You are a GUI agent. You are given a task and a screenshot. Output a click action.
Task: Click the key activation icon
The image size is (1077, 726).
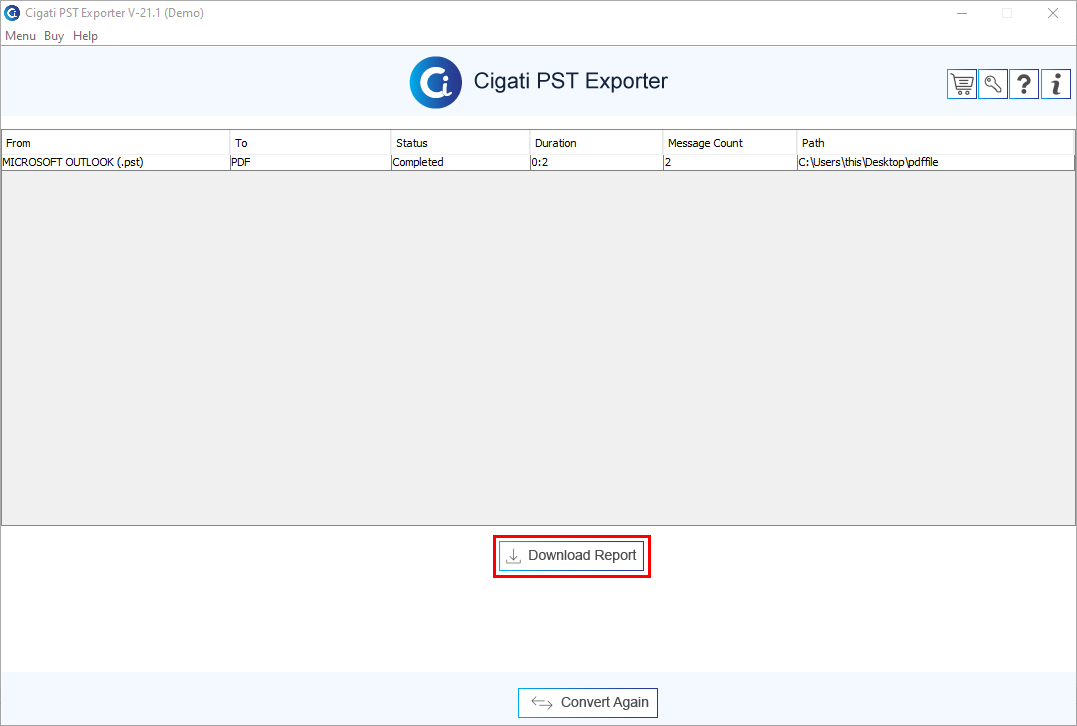pyautogui.click(x=993, y=84)
